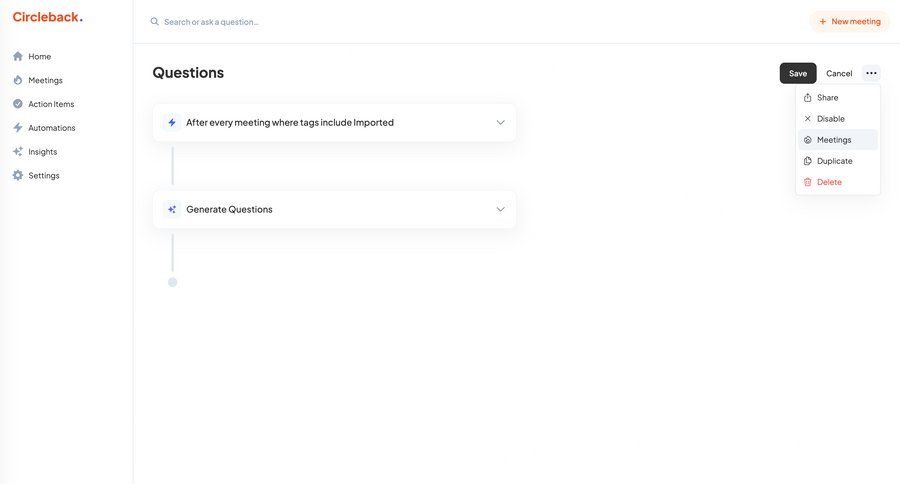Click the Home icon in sidebar

coord(18,56)
